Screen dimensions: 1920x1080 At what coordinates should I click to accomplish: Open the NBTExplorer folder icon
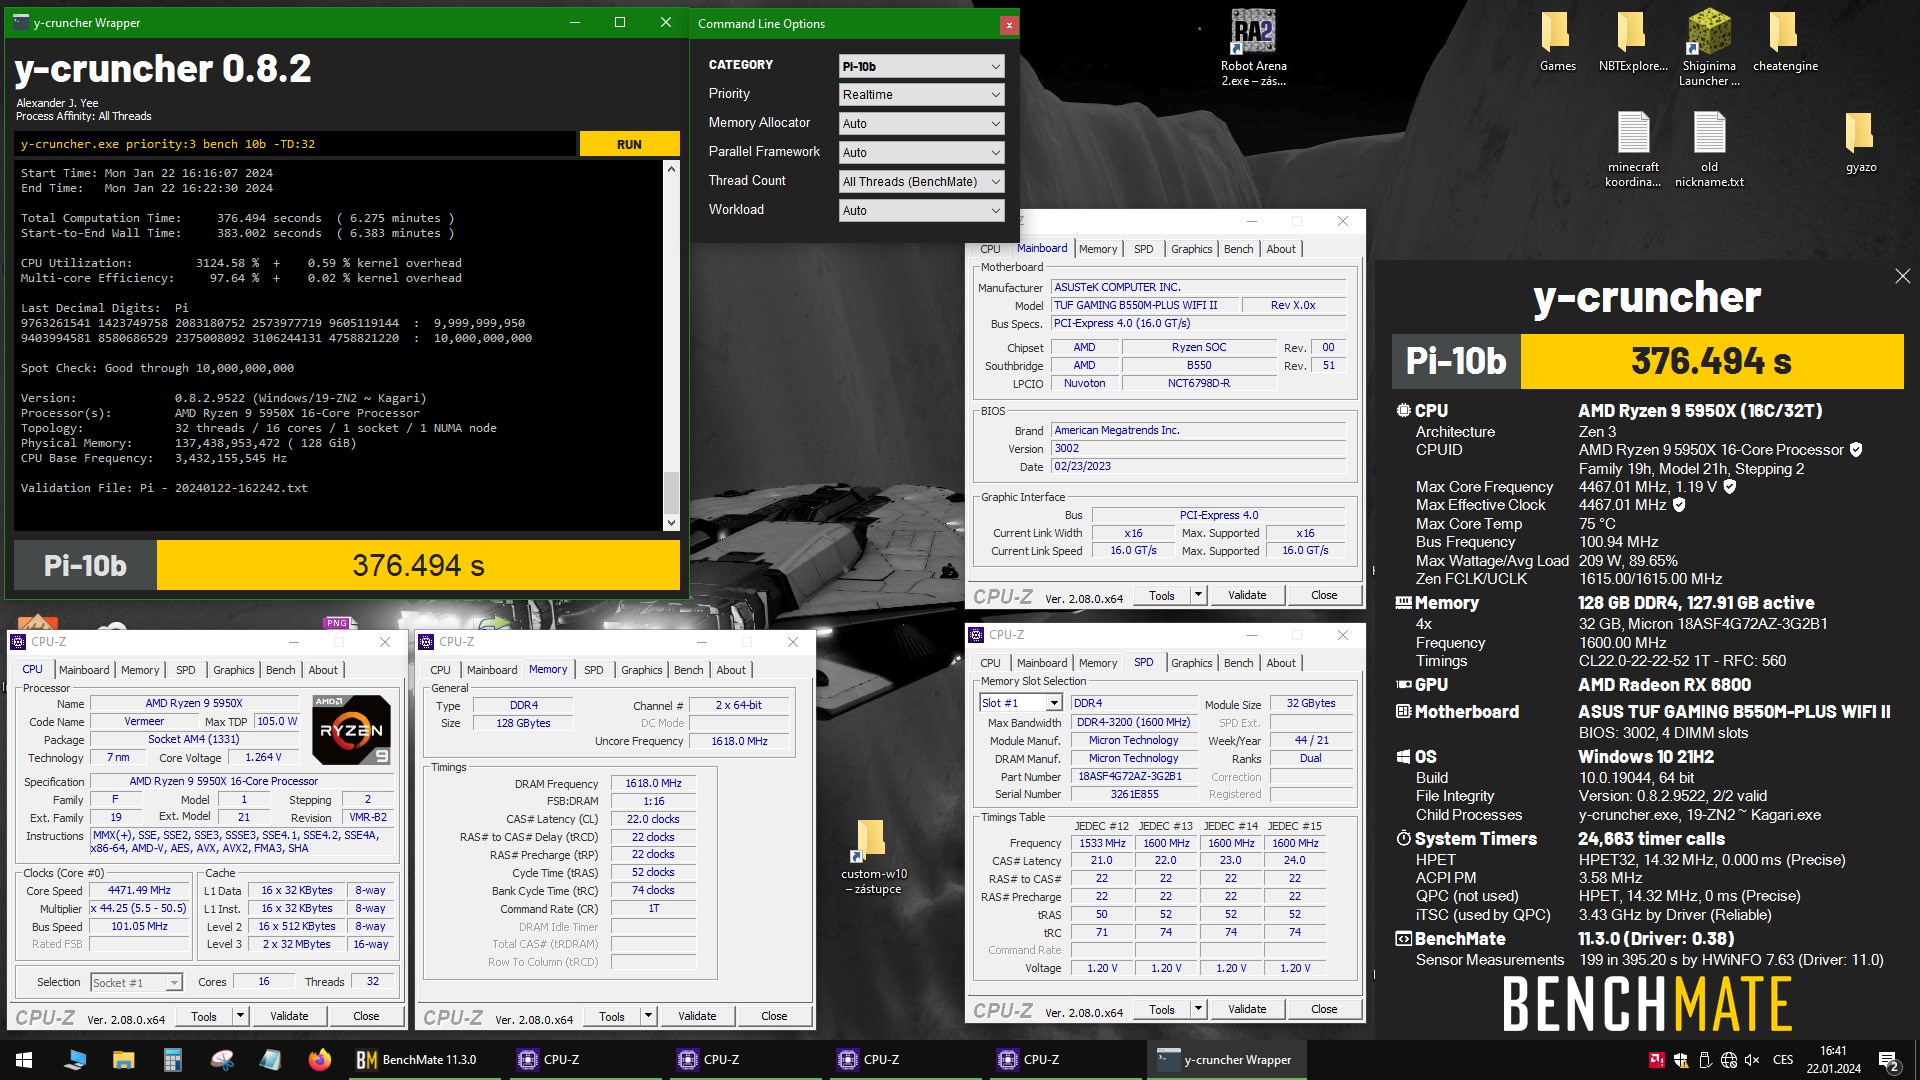pyautogui.click(x=1633, y=42)
